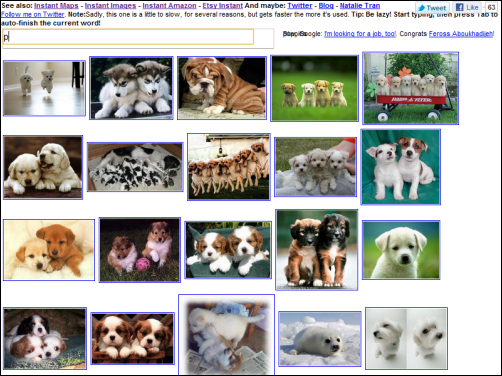Open thumbnail of collie puppies with pink ball
Image resolution: width=502 pixels, height=376 pixels.
pos(140,250)
